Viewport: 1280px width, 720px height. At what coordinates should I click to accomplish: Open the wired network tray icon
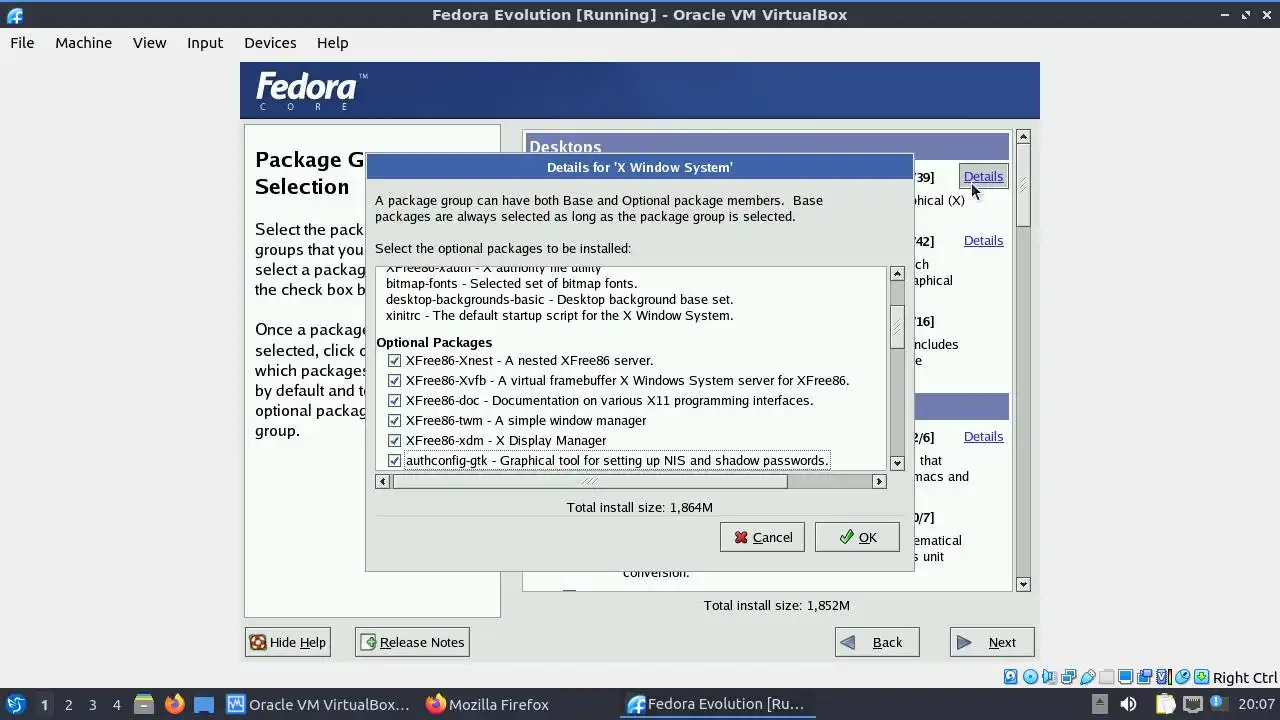coord(1193,704)
